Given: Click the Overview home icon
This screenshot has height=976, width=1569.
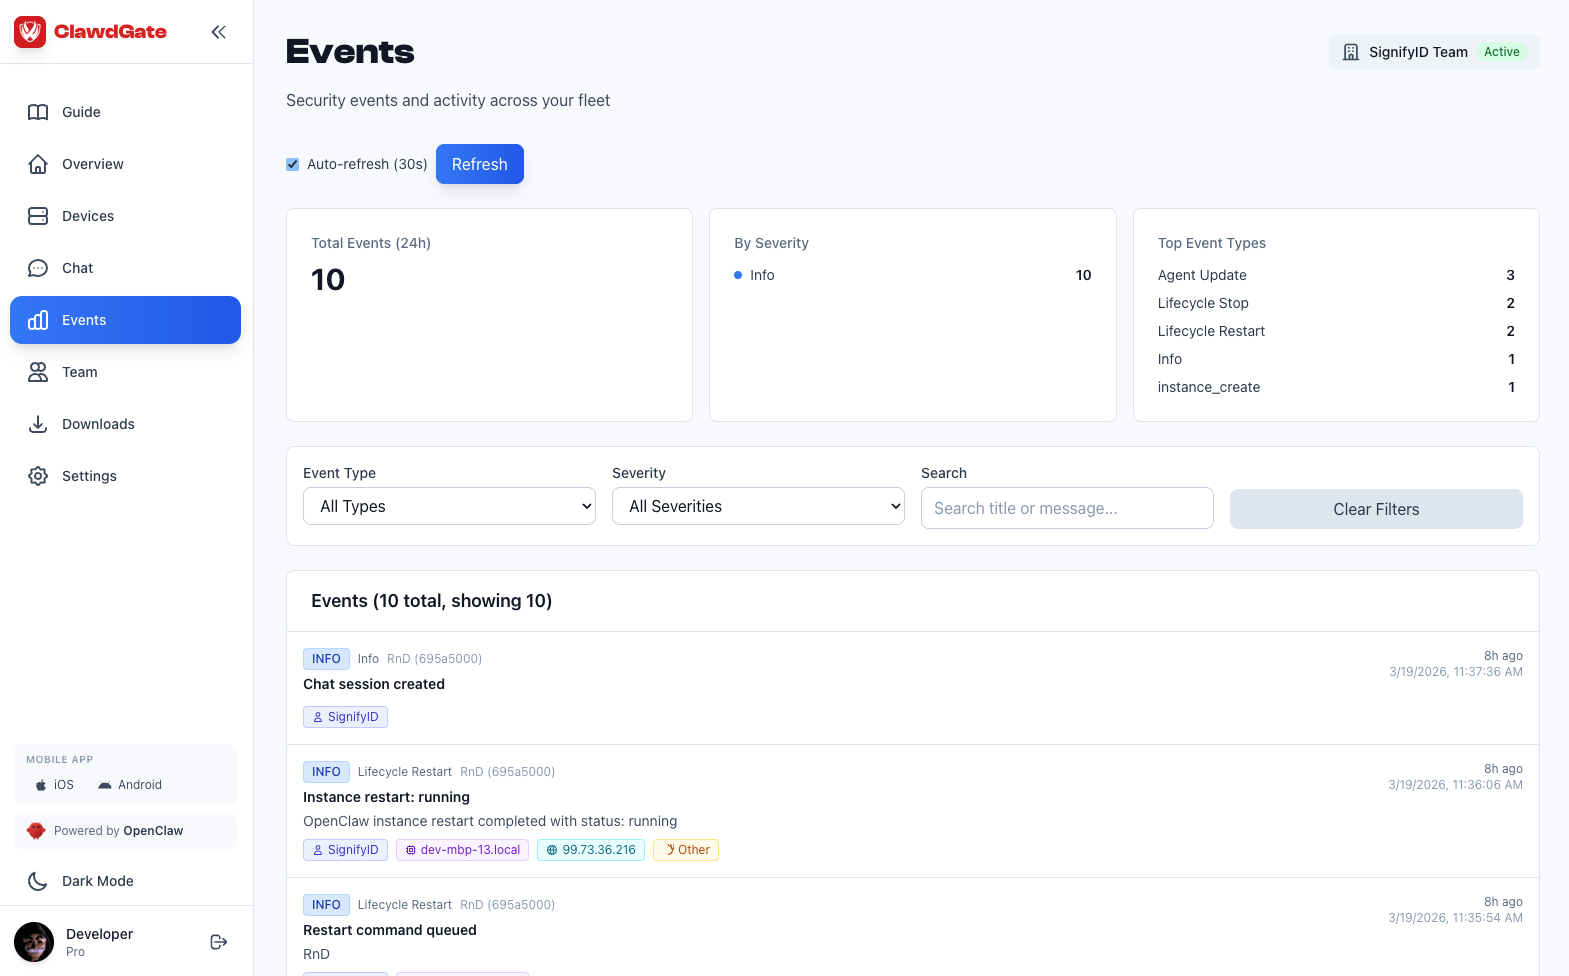Looking at the screenshot, I should pos(38,164).
